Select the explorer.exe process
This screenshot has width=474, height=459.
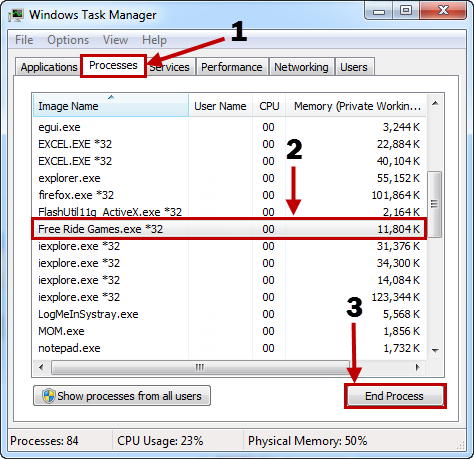click(x=229, y=178)
